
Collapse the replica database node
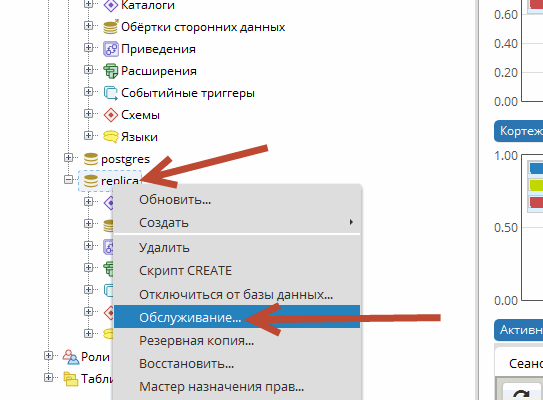[69, 179]
